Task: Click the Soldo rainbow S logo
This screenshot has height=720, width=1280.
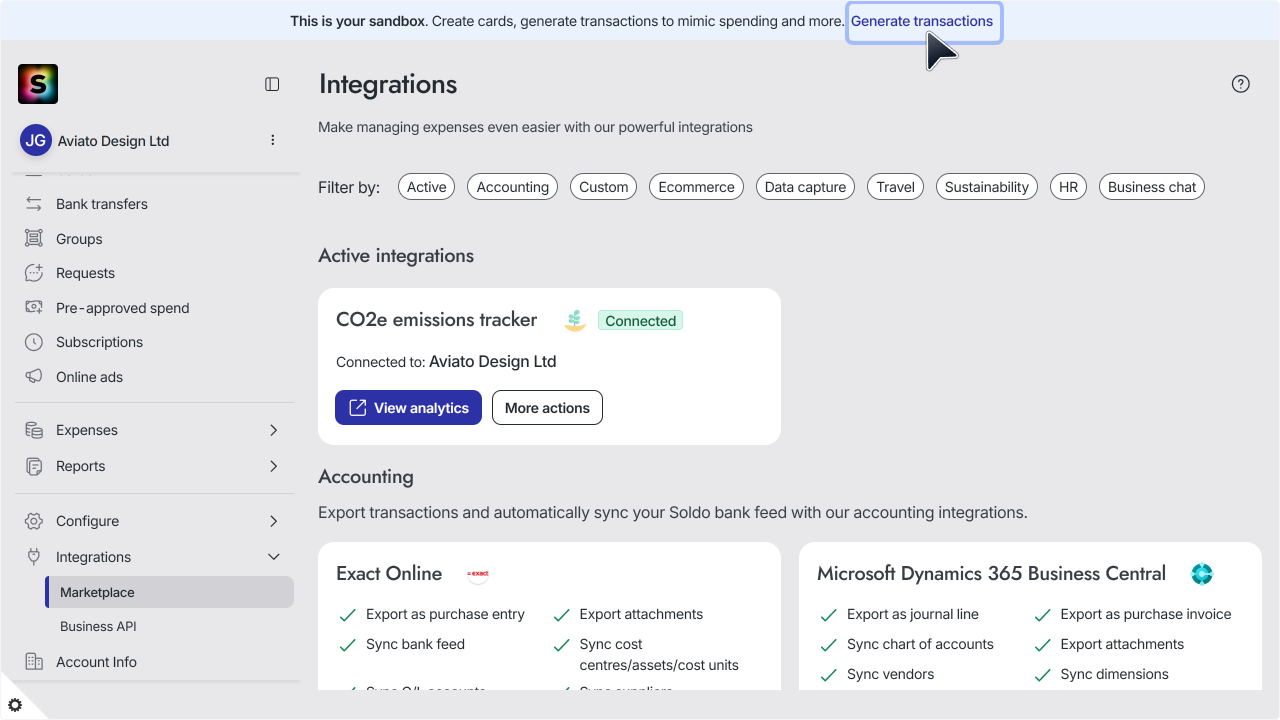Action: tap(38, 84)
